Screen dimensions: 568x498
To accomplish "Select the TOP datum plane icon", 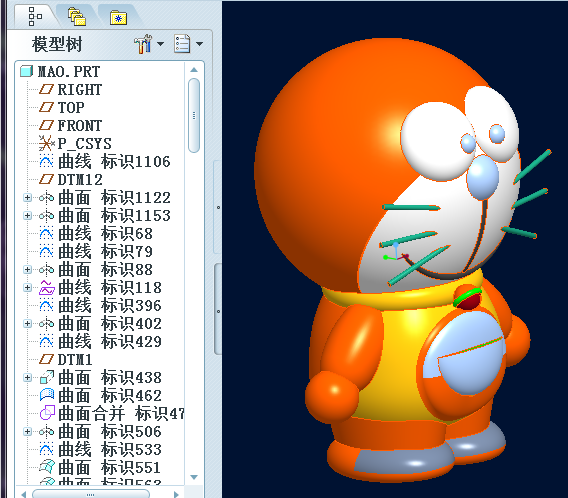I will pyautogui.click(x=46, y=107).
